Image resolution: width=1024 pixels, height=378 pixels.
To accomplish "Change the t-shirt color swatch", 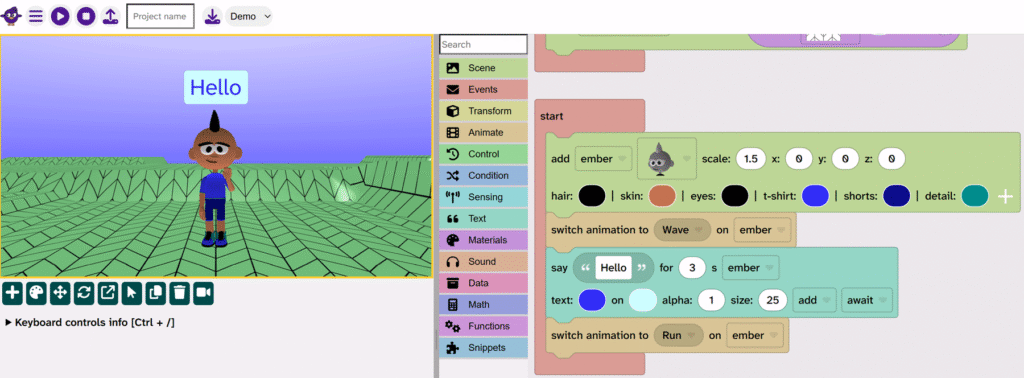I will (x=816, y=196).
